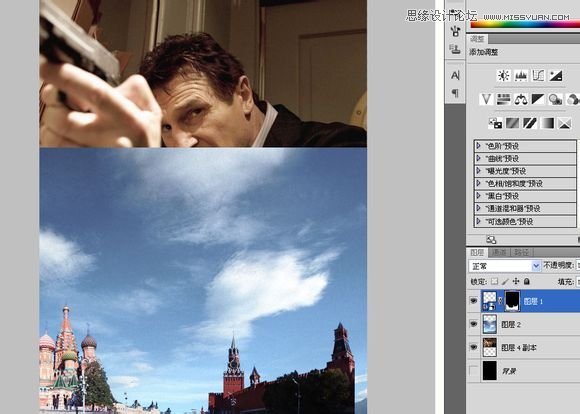Hide 图层 4 副本 with its eye icon
Image resolution: width=580 pixels, height=414 pixels.
coord(473,347)
